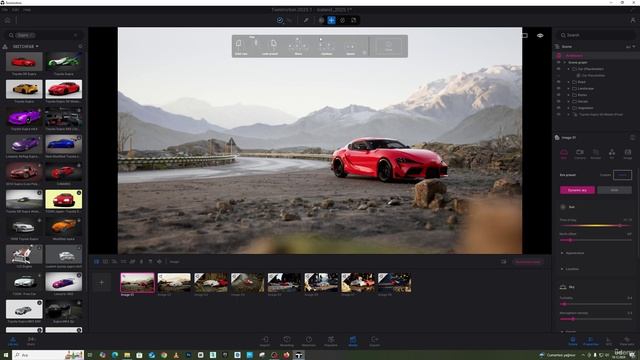This screenshot has height=360, width=640.
Task: Open the All filter dropdown in Scene panel
Action: click(630, 47)
